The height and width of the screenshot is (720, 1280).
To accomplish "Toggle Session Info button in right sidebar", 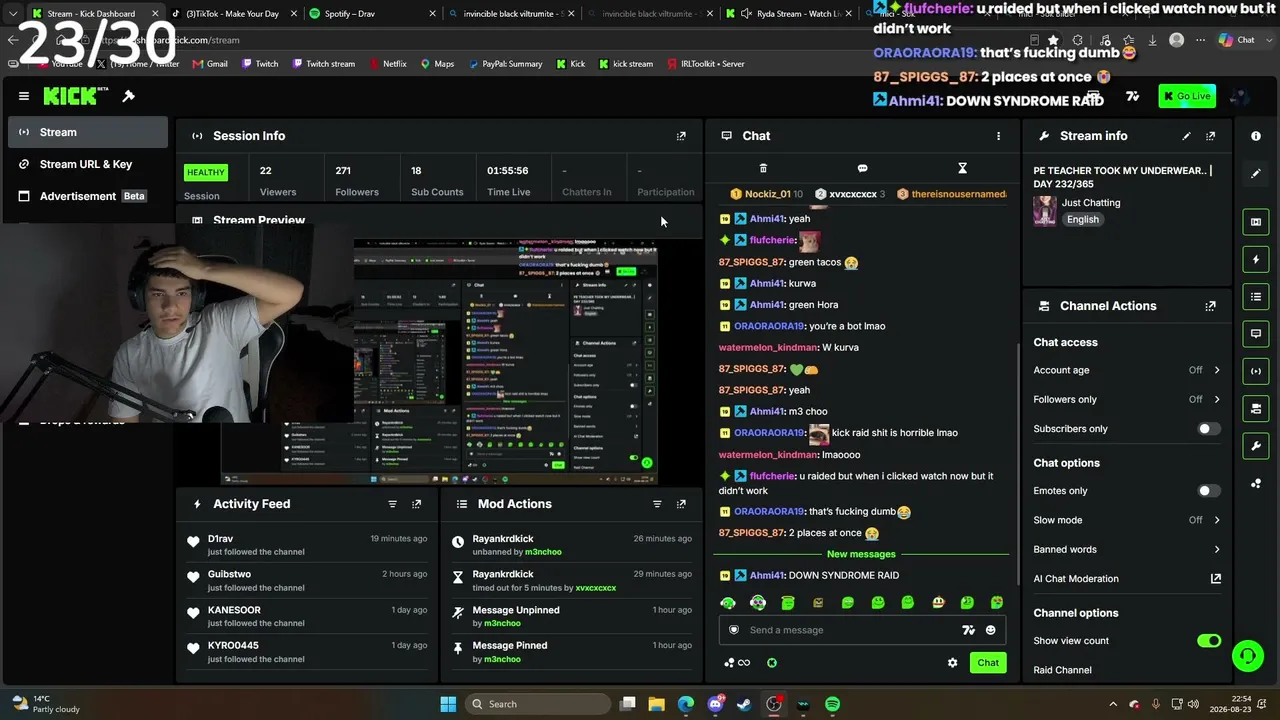I will (1256, 371).
